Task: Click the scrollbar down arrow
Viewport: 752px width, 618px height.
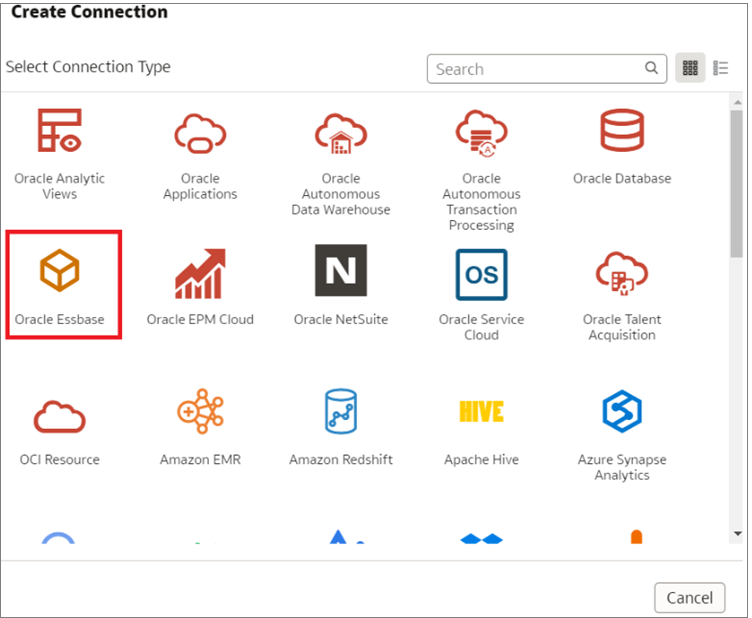Action: click(737, 533)
